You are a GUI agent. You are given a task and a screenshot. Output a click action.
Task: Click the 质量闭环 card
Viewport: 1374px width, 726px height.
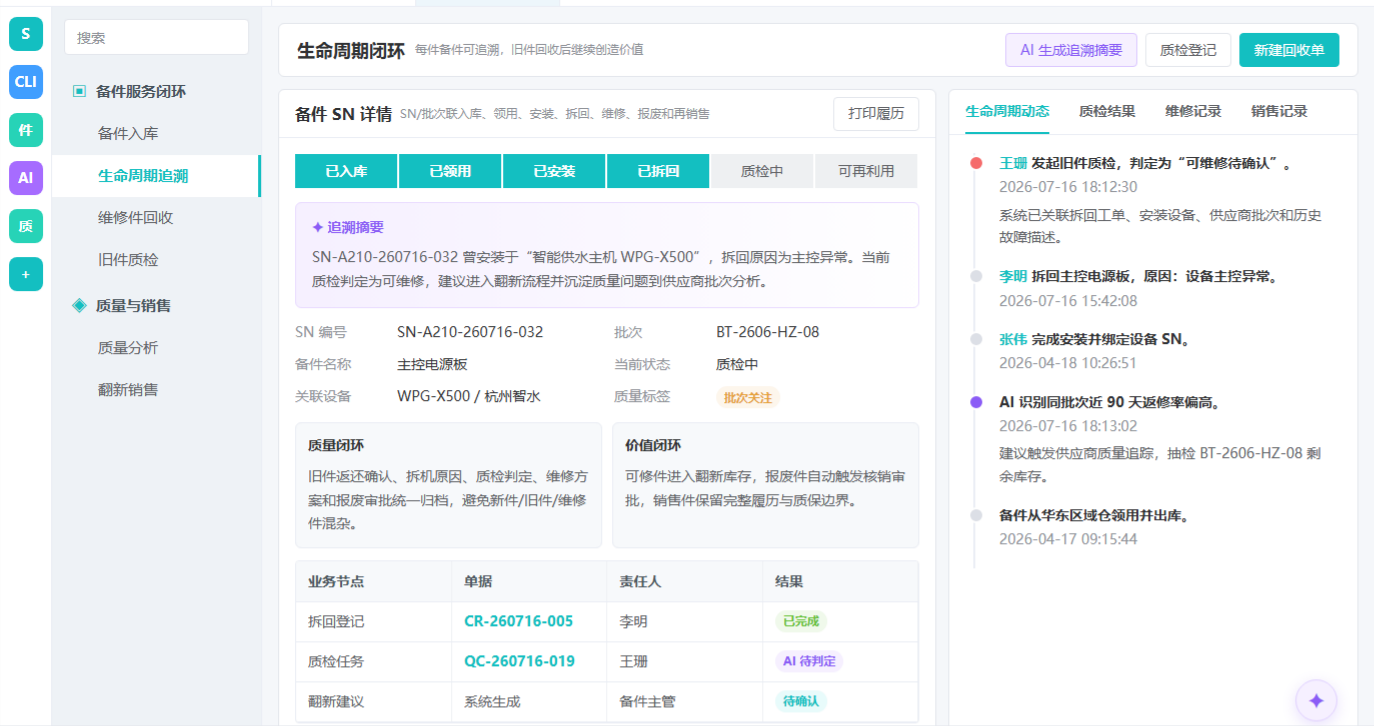click(449, 485)
